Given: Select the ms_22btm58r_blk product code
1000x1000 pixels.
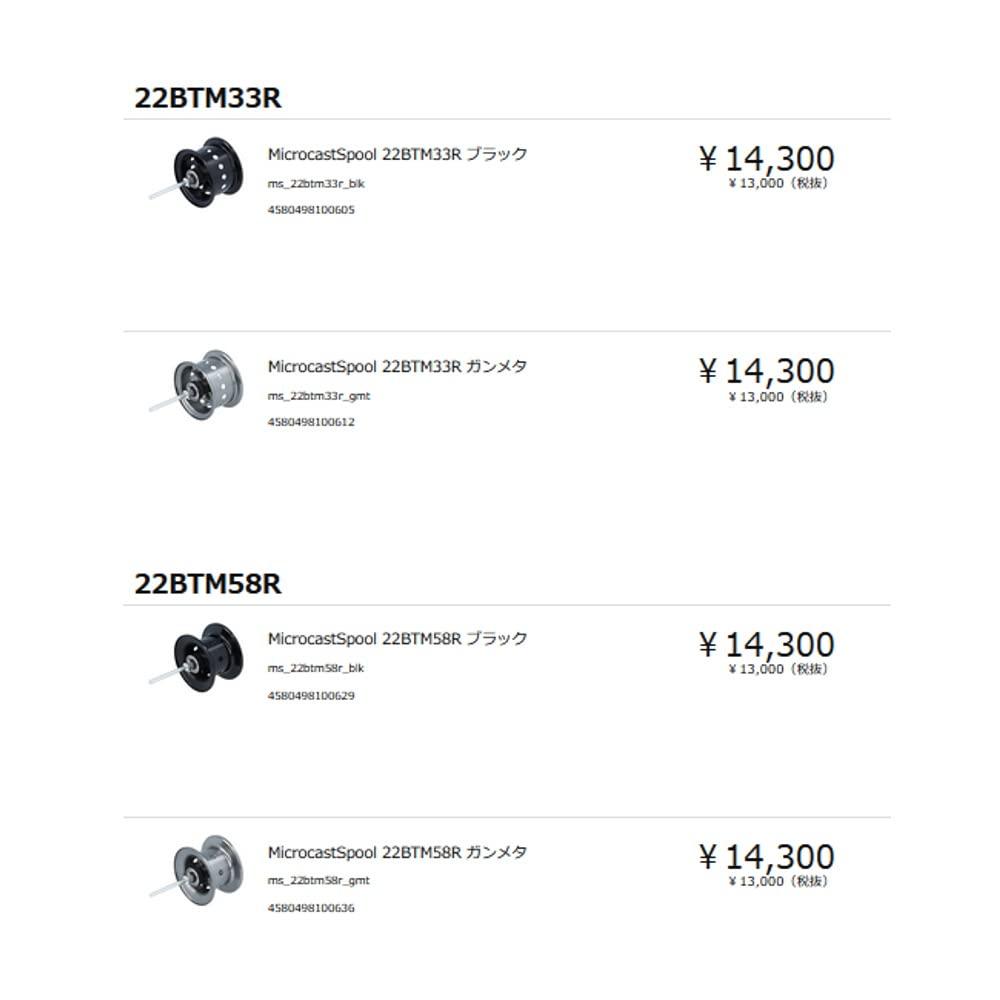Looking at the screenshot, I should click(316, 668).
